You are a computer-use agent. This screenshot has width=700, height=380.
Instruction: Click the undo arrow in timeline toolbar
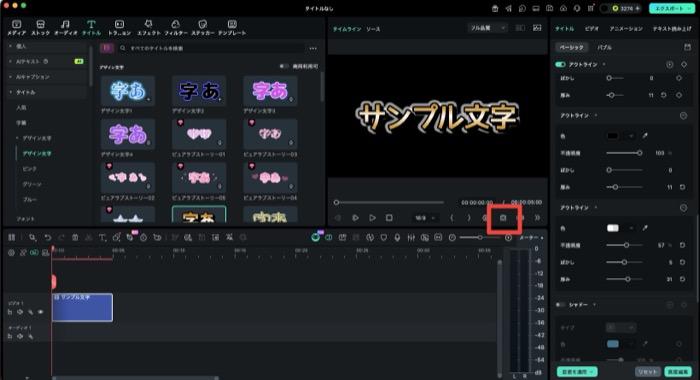[47, 238]
